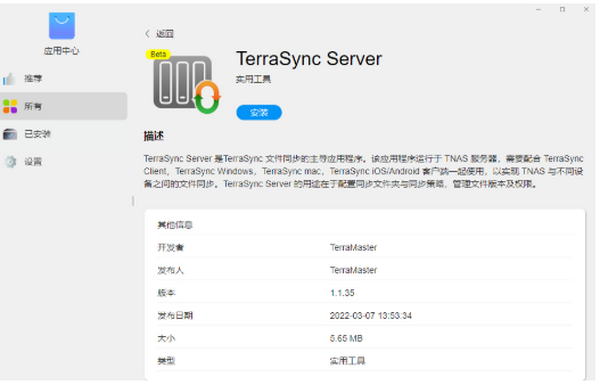Click the 版本 version label
This screenshot has width=600, height=385.
[x=166, y=293]
